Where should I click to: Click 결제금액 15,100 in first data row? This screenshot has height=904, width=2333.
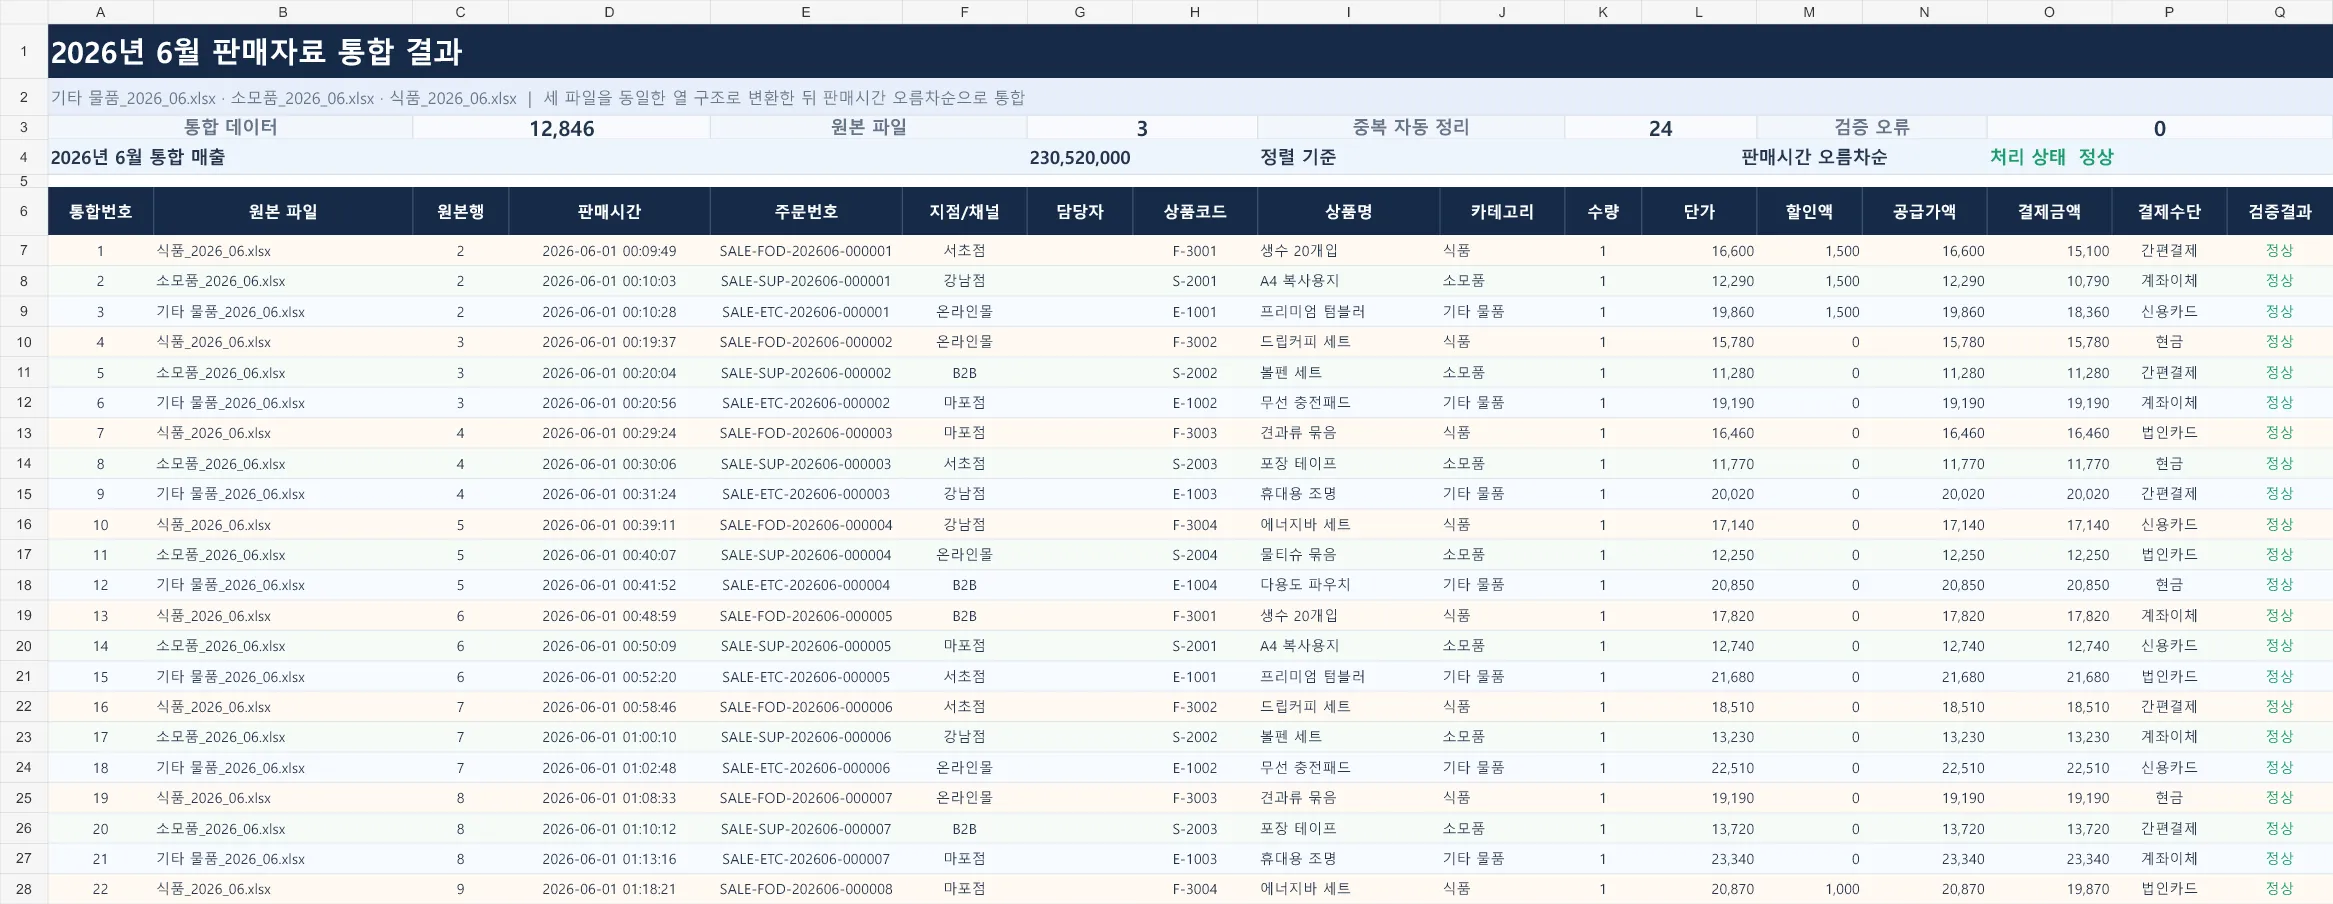point(2049,251)
